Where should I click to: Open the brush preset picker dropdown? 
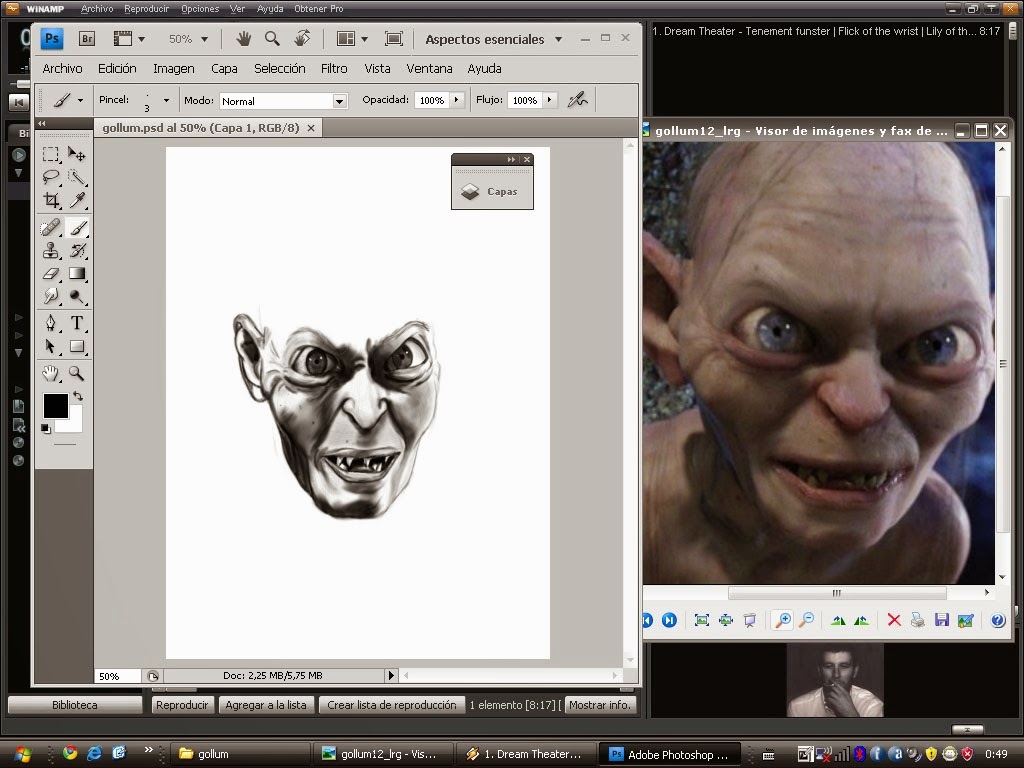167,101
